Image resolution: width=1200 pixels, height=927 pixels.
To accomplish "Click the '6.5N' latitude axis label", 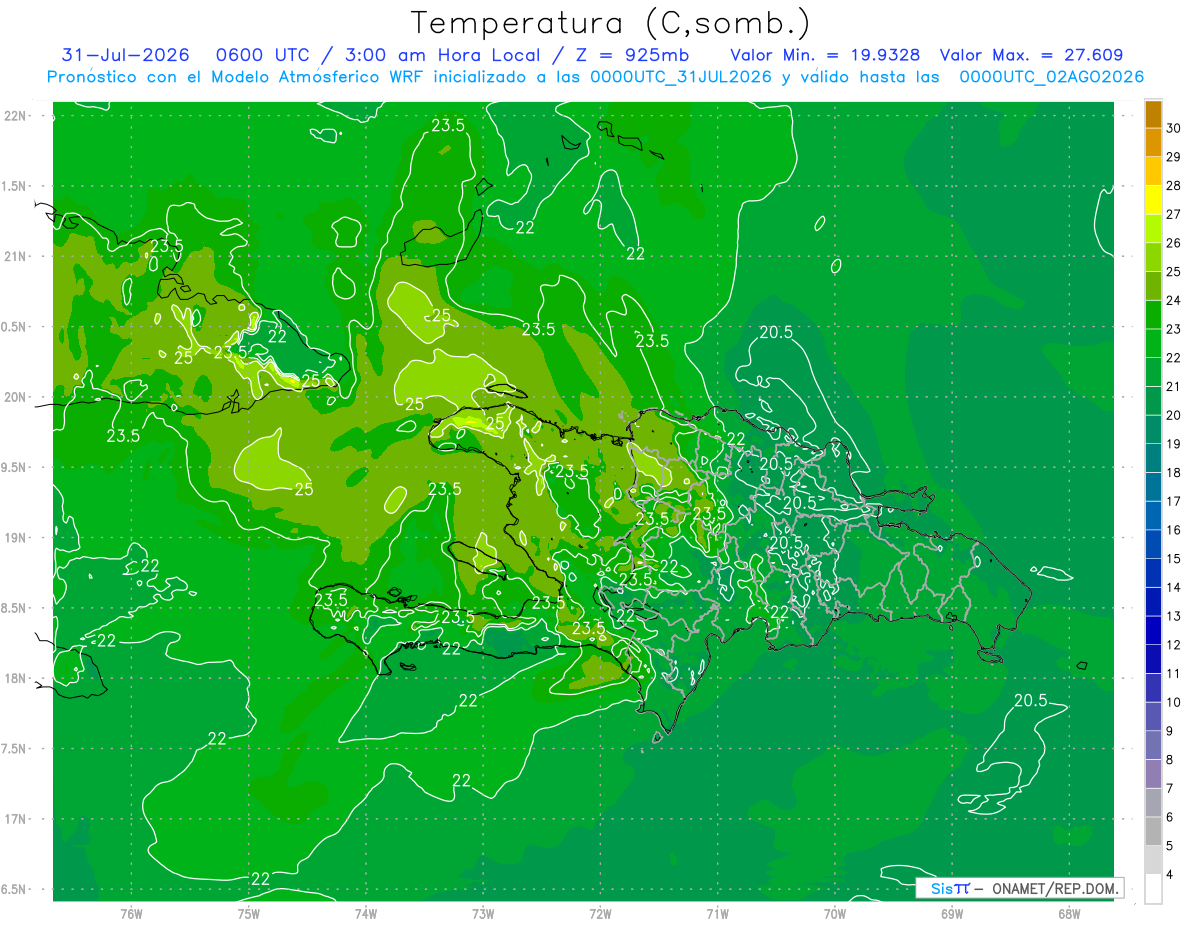I will point(15,889).
